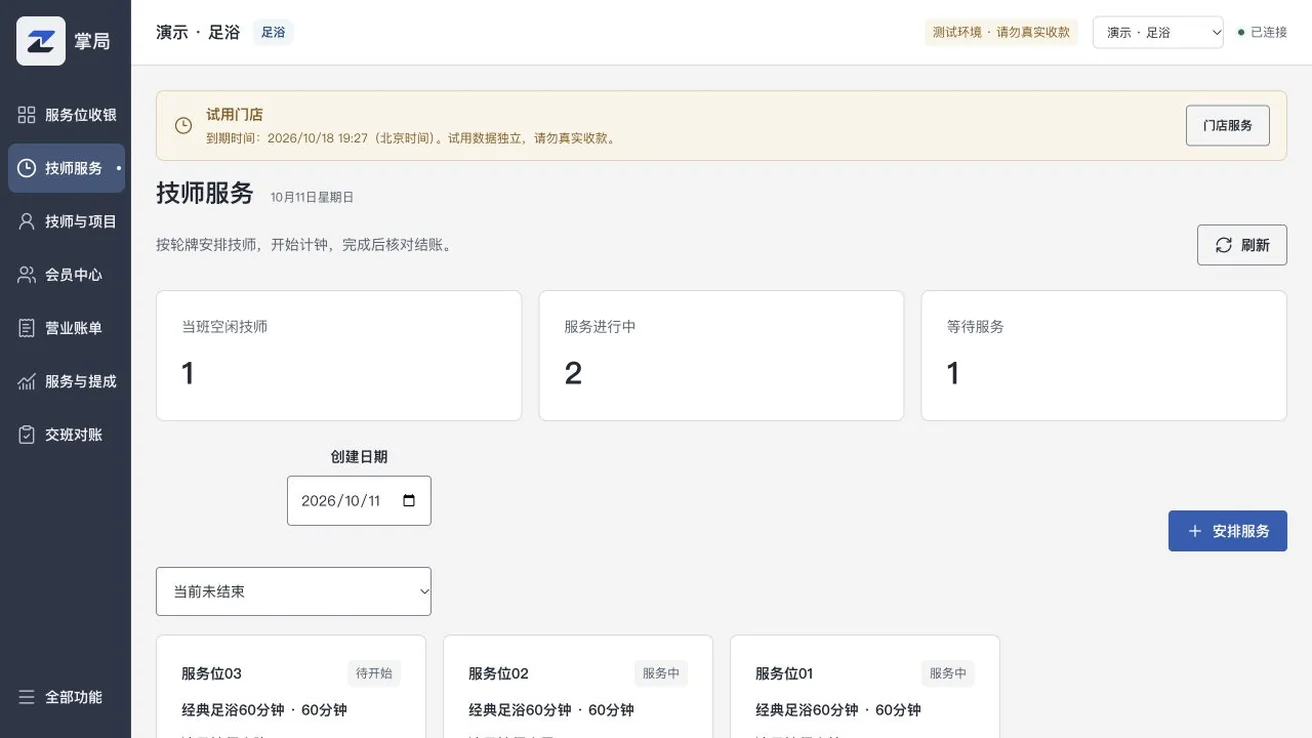Viewport: 1312px width, 738px height.
Task: Open 交班对账 clipboard icon
Action: point(27,434)
